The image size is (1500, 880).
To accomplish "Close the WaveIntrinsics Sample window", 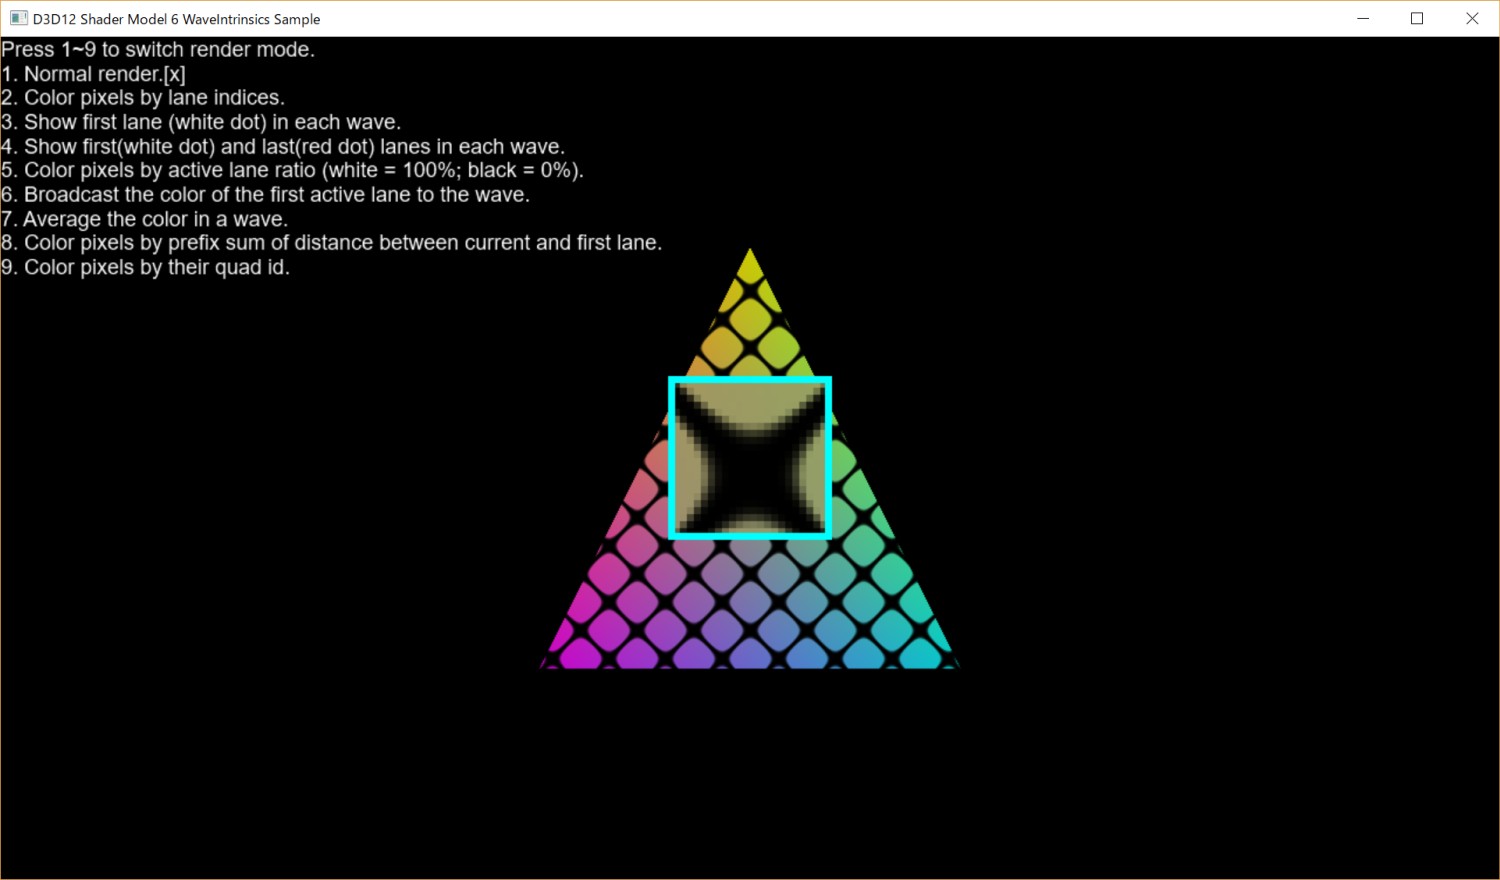I will pos(1472,18).
